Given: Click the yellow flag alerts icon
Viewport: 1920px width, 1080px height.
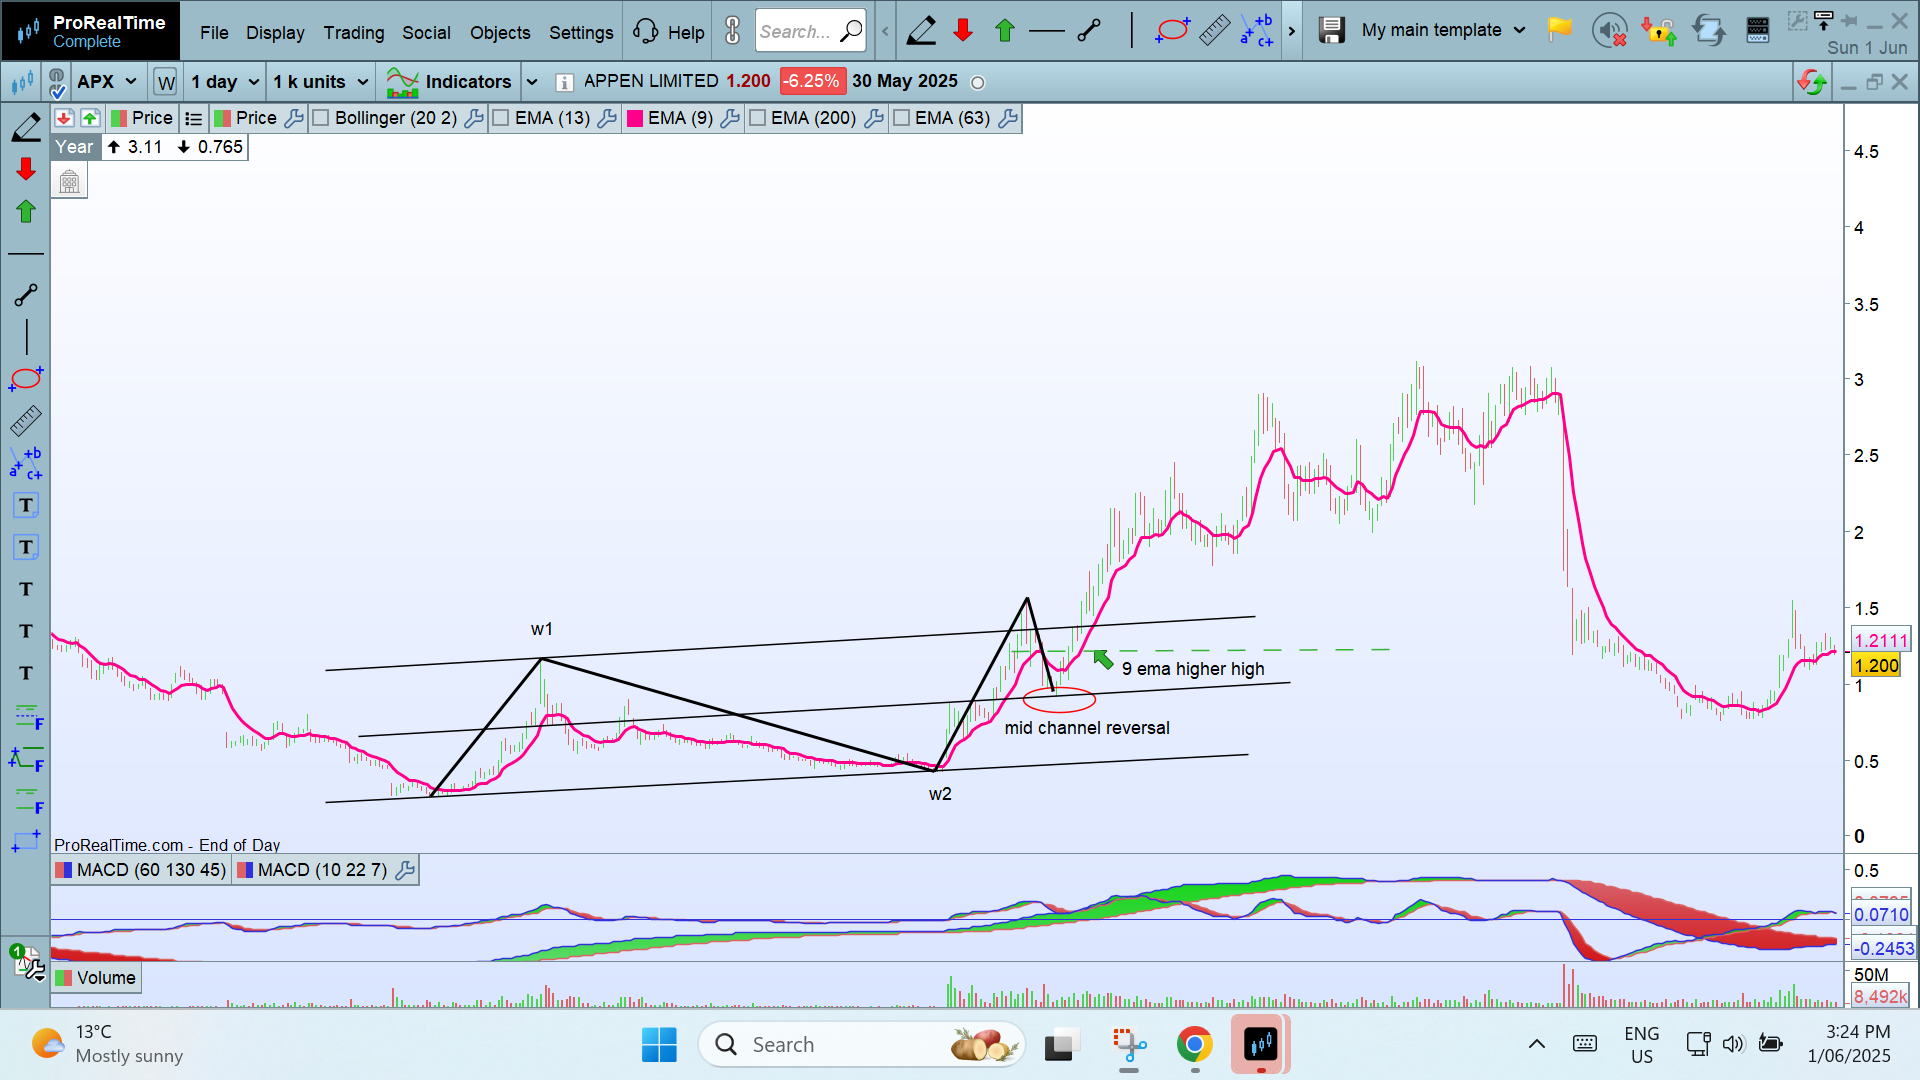Looking at the screenshot, I should coord(1559,30).
